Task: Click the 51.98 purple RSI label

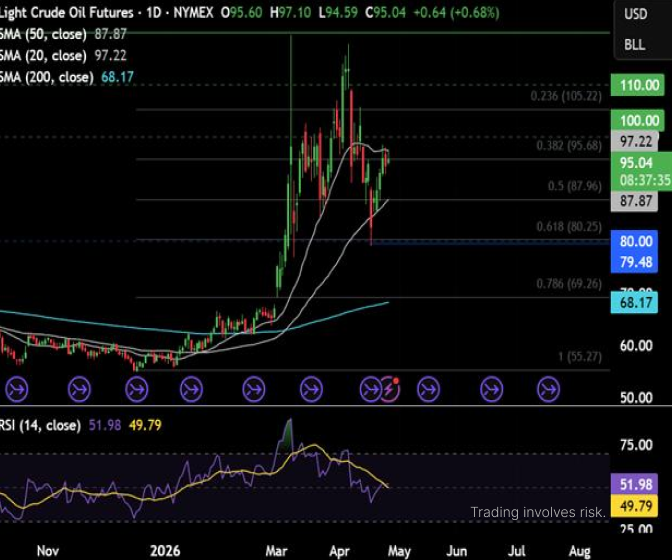Action: click(x=634, y=485)
